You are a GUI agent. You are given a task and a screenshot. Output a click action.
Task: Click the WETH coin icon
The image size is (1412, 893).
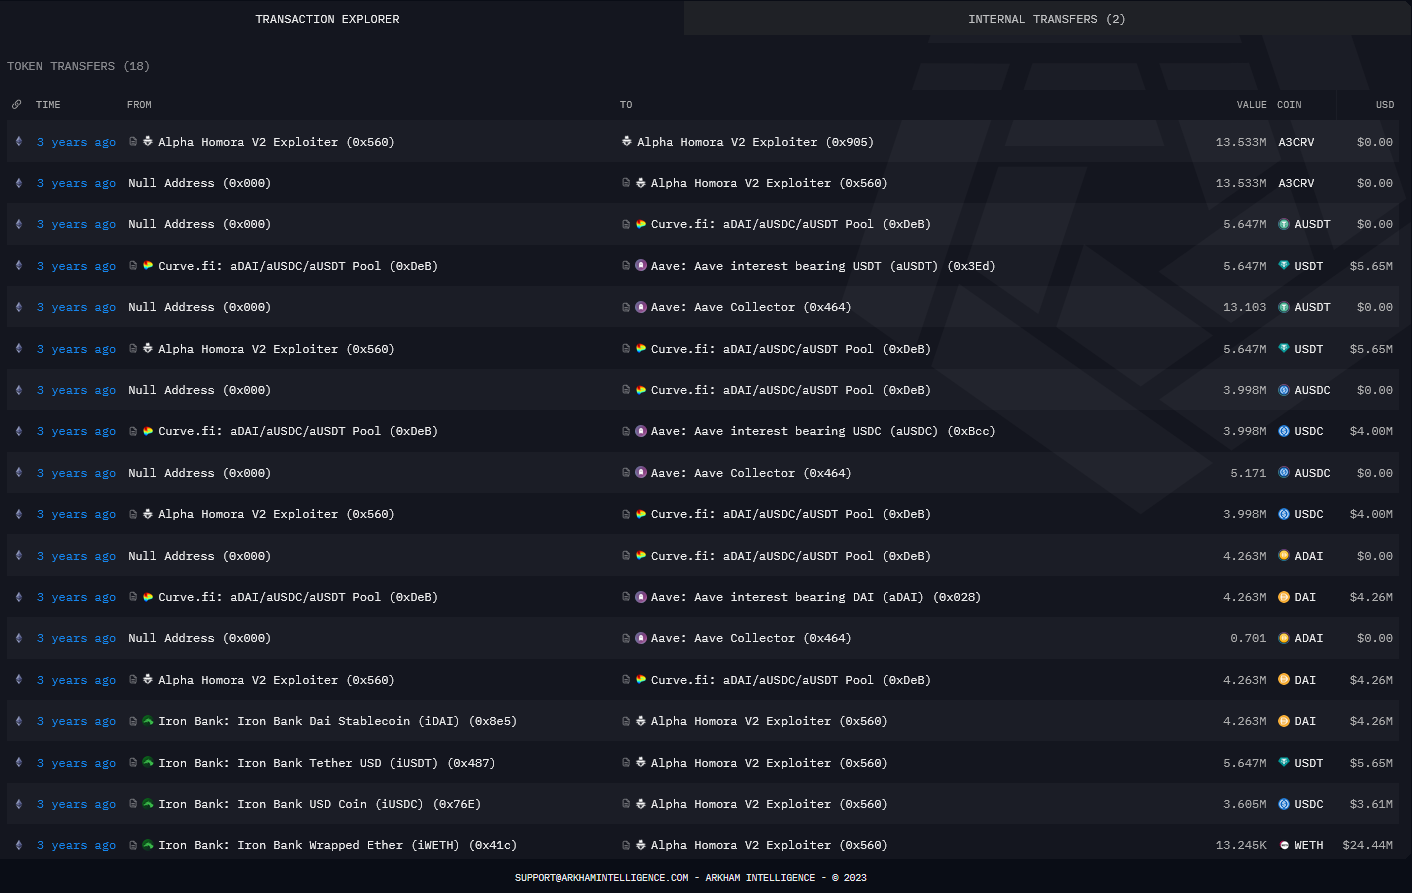tap(1284, 845)
